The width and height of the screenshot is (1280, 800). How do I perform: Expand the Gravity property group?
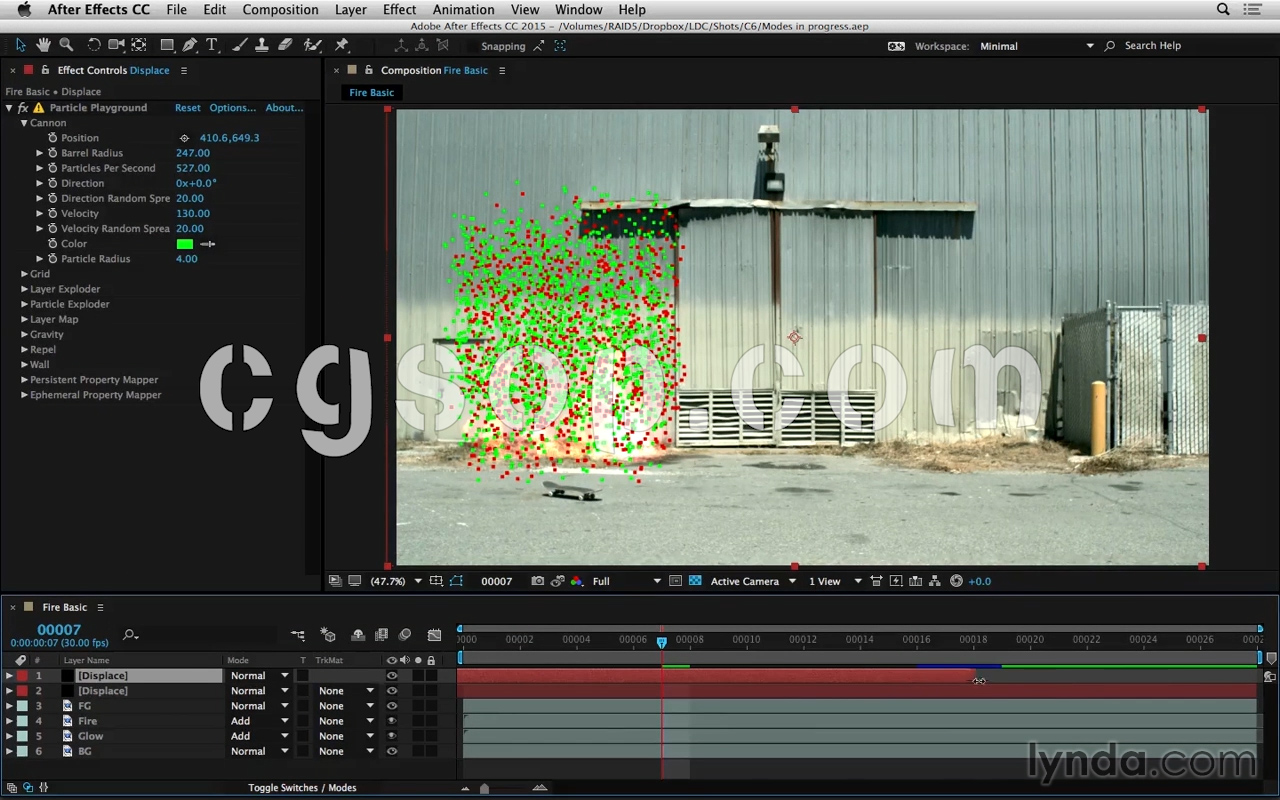click(x=24, y=334)
